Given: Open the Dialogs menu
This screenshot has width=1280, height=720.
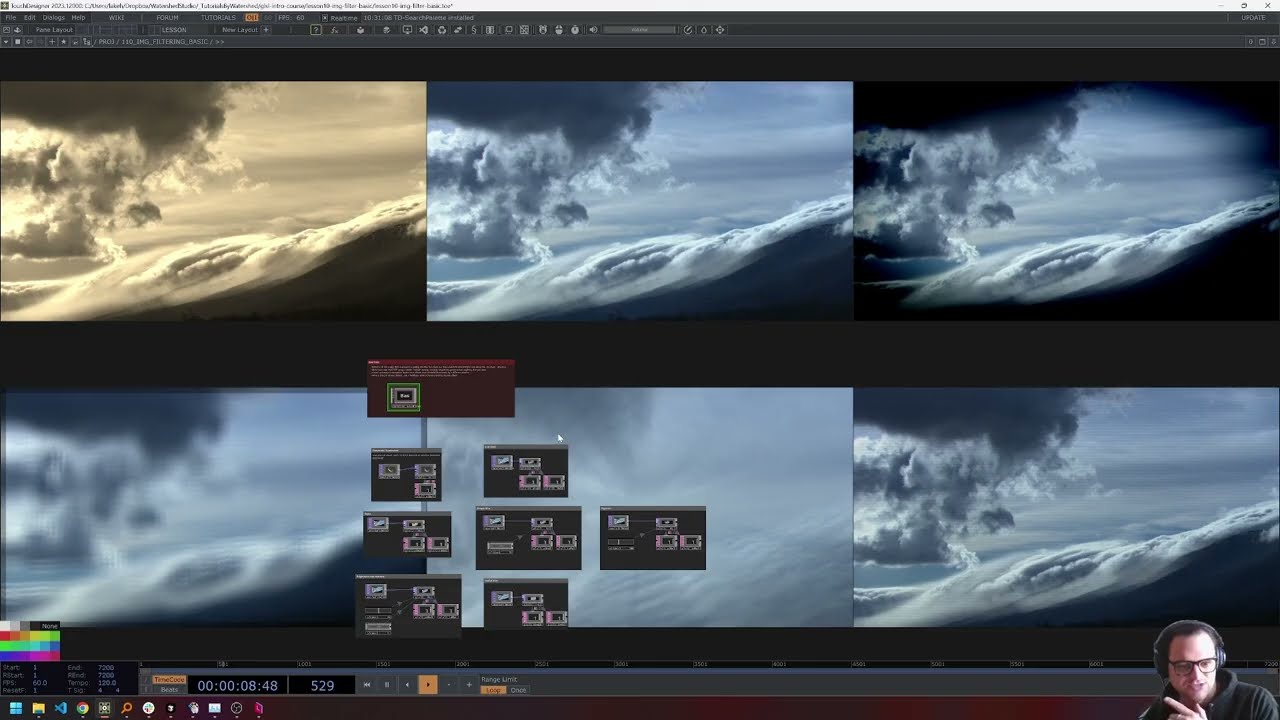Looking at the screenshot, I should (x=54, y=17).
